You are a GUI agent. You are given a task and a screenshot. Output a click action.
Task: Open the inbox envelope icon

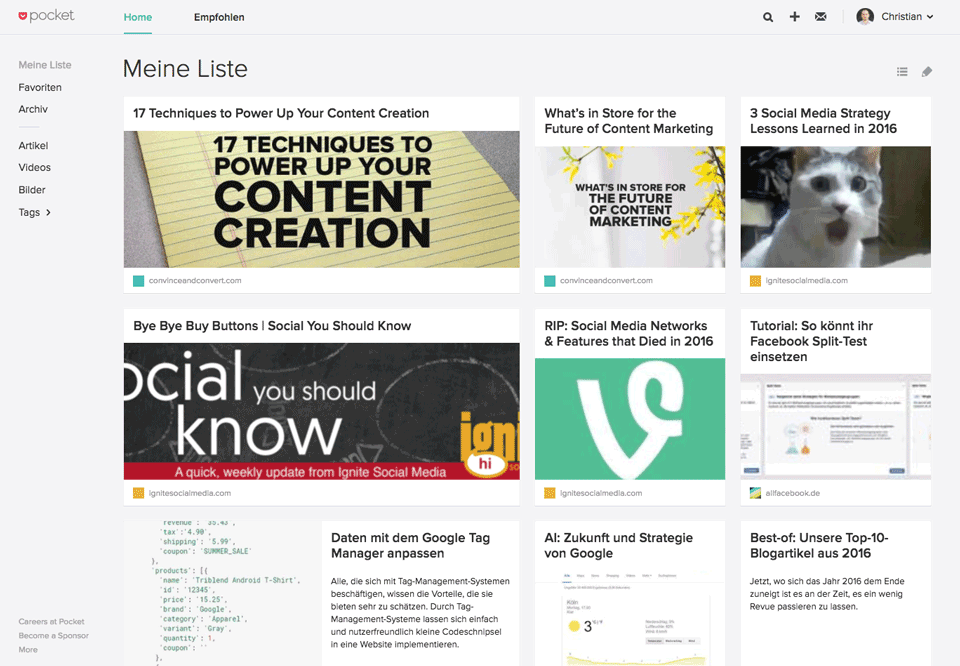[821, 17]
